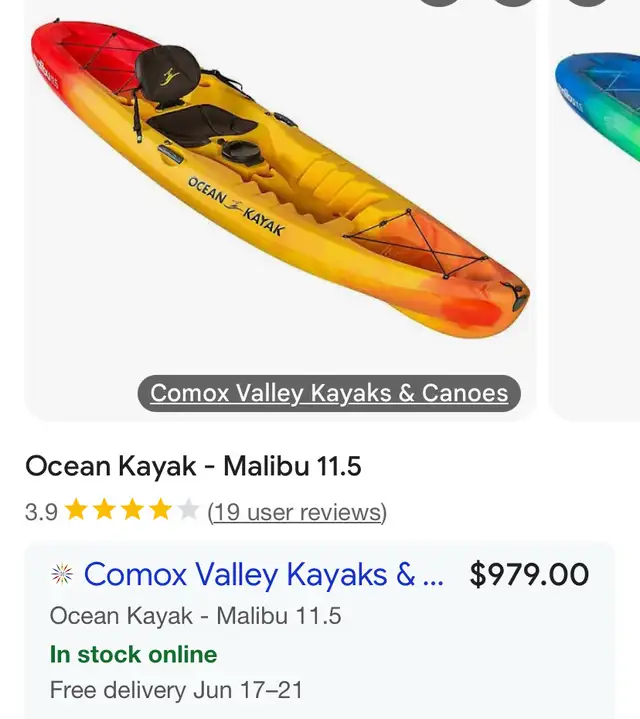Tap the OCEAN KAYAK logo on the hull
The height and width of the screenshot is (719, 640).
[x=236, y=206]
